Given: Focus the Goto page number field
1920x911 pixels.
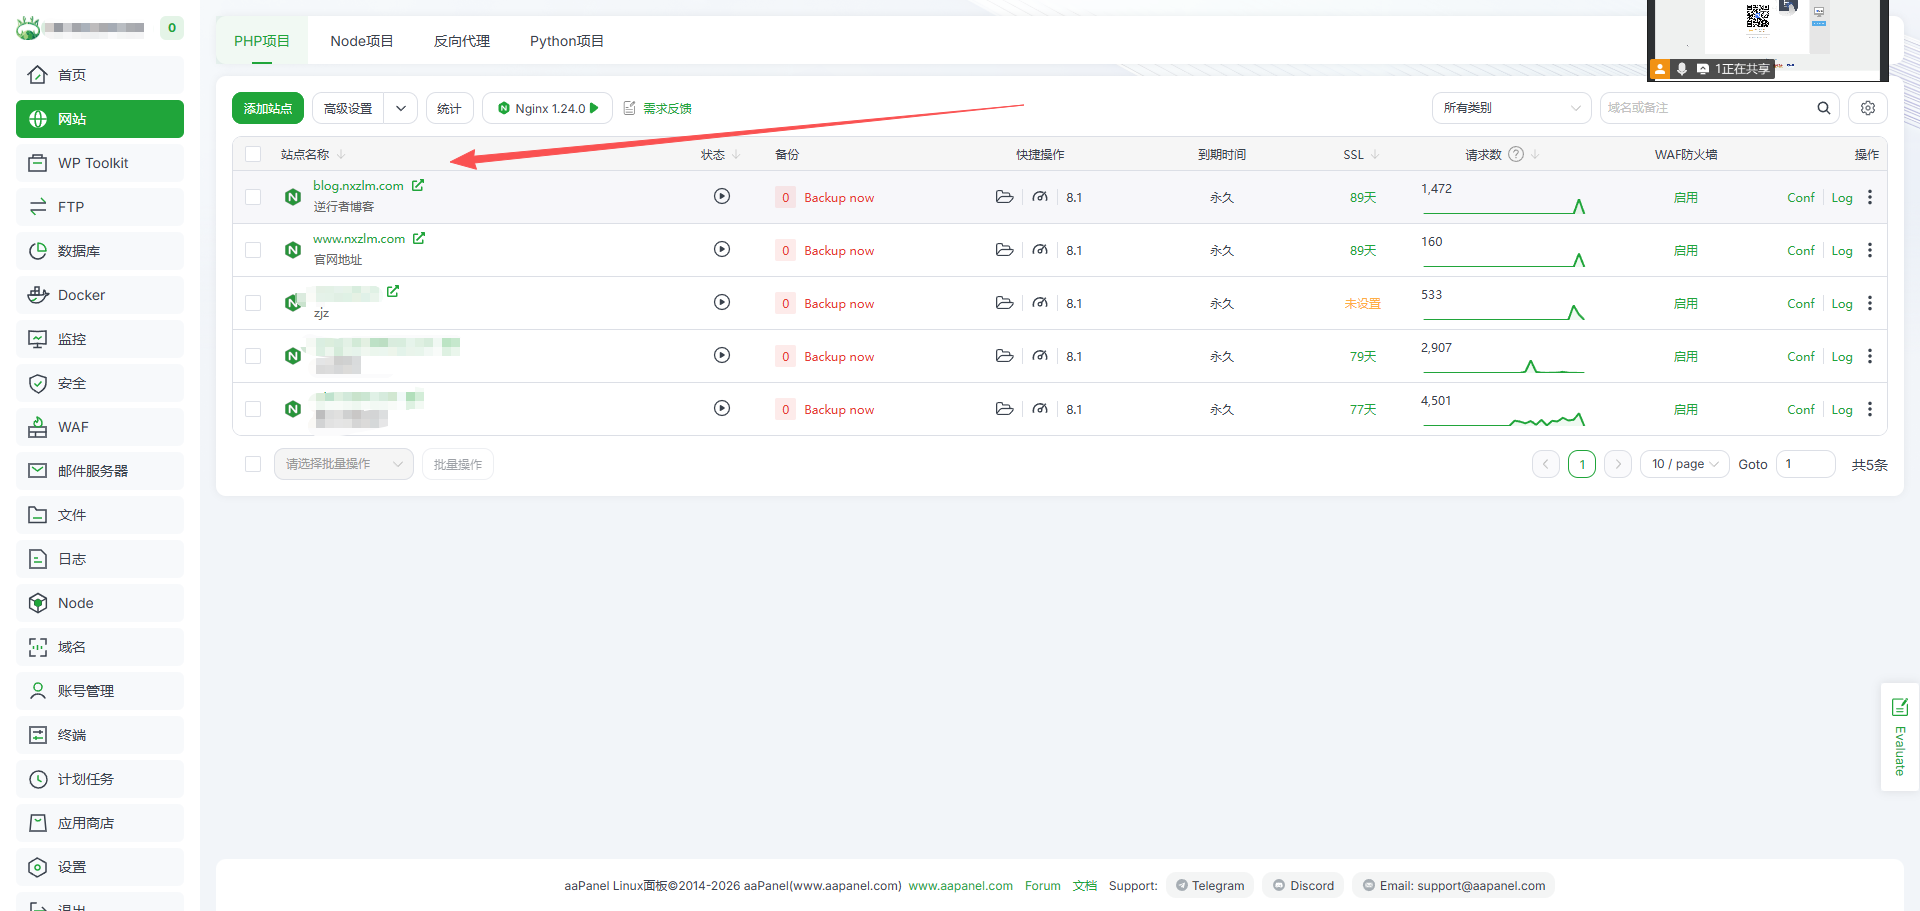Looking at the screenshot, I should tap(1805, 464).
